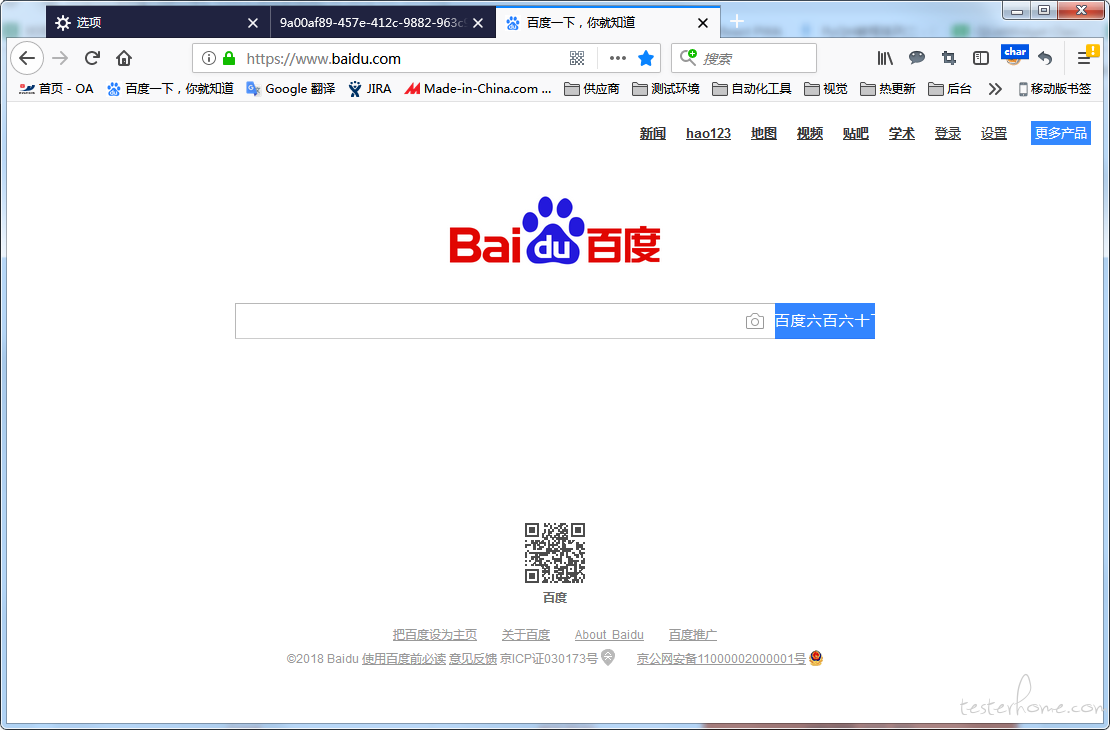Switch to the 9a00af89-457e tab
Screen dimensions: 1110x730
coord(383,23)
